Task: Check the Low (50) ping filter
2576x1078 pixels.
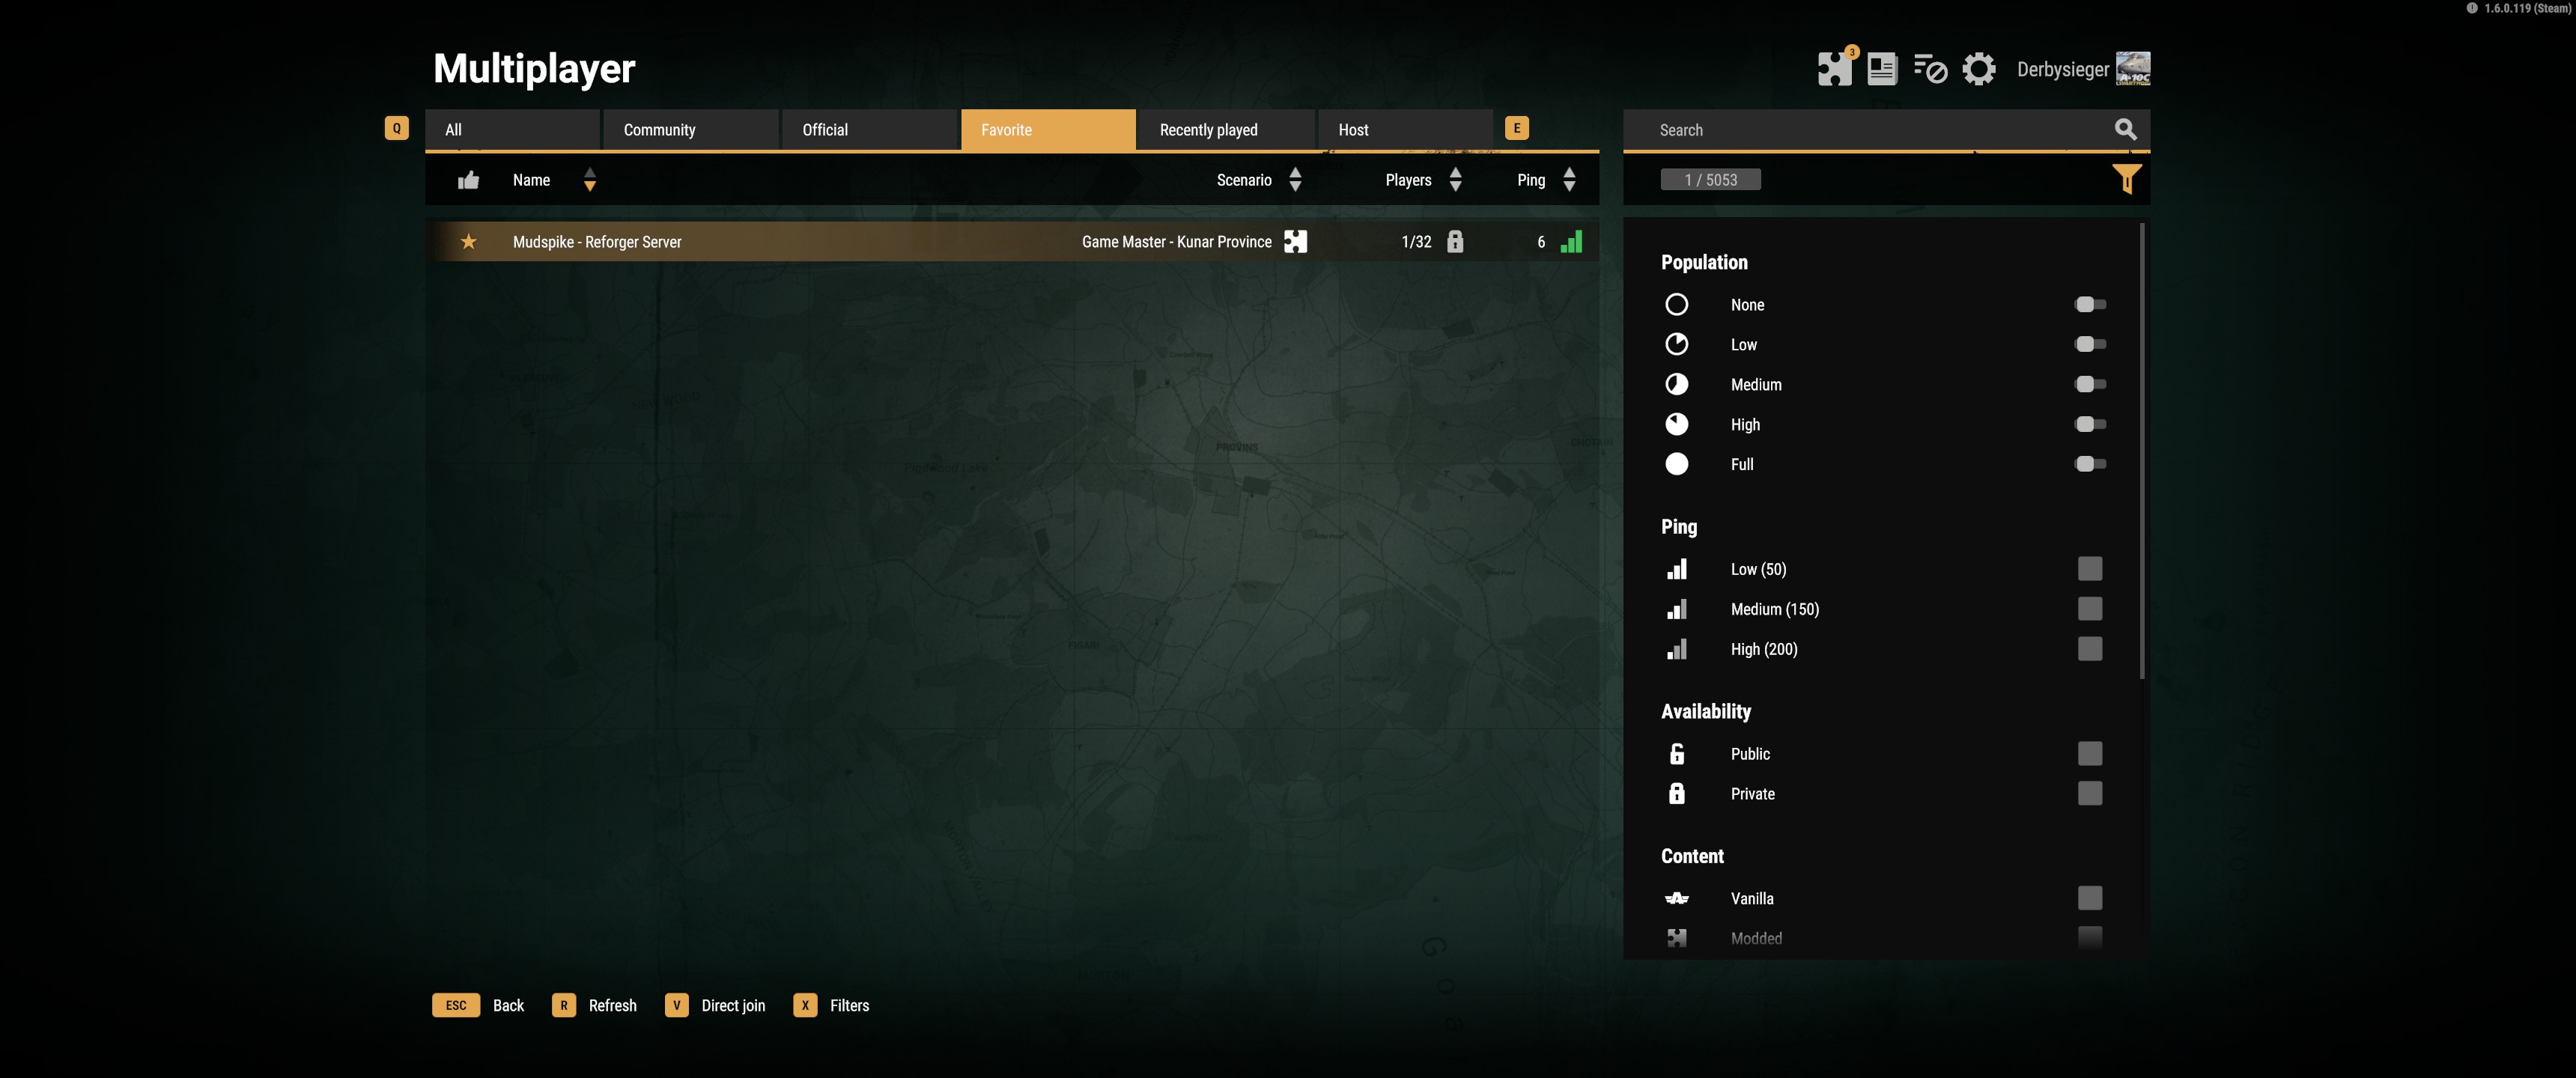Action: coord(2089,569)
